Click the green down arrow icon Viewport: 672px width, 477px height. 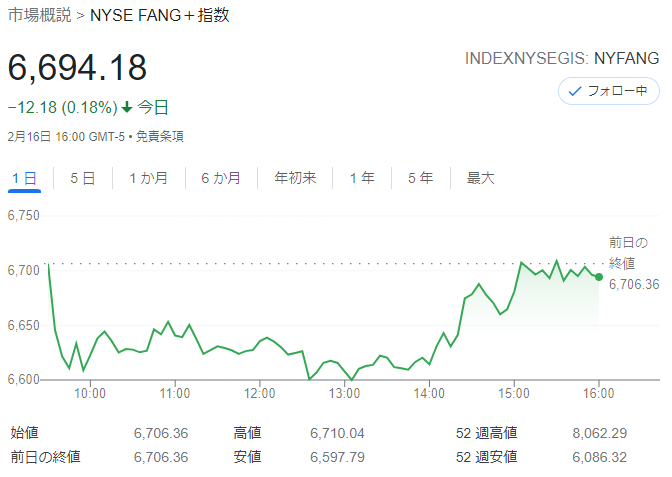[x=127, y=107]
